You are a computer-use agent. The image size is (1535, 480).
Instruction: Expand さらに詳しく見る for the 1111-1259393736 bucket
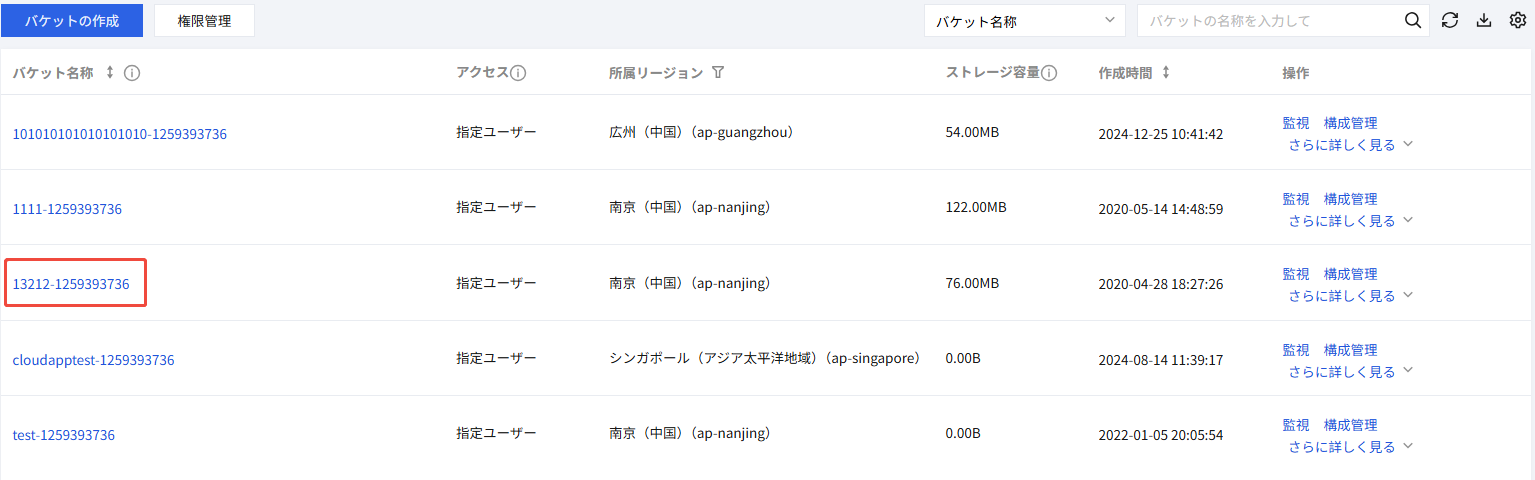(1349, 220)
